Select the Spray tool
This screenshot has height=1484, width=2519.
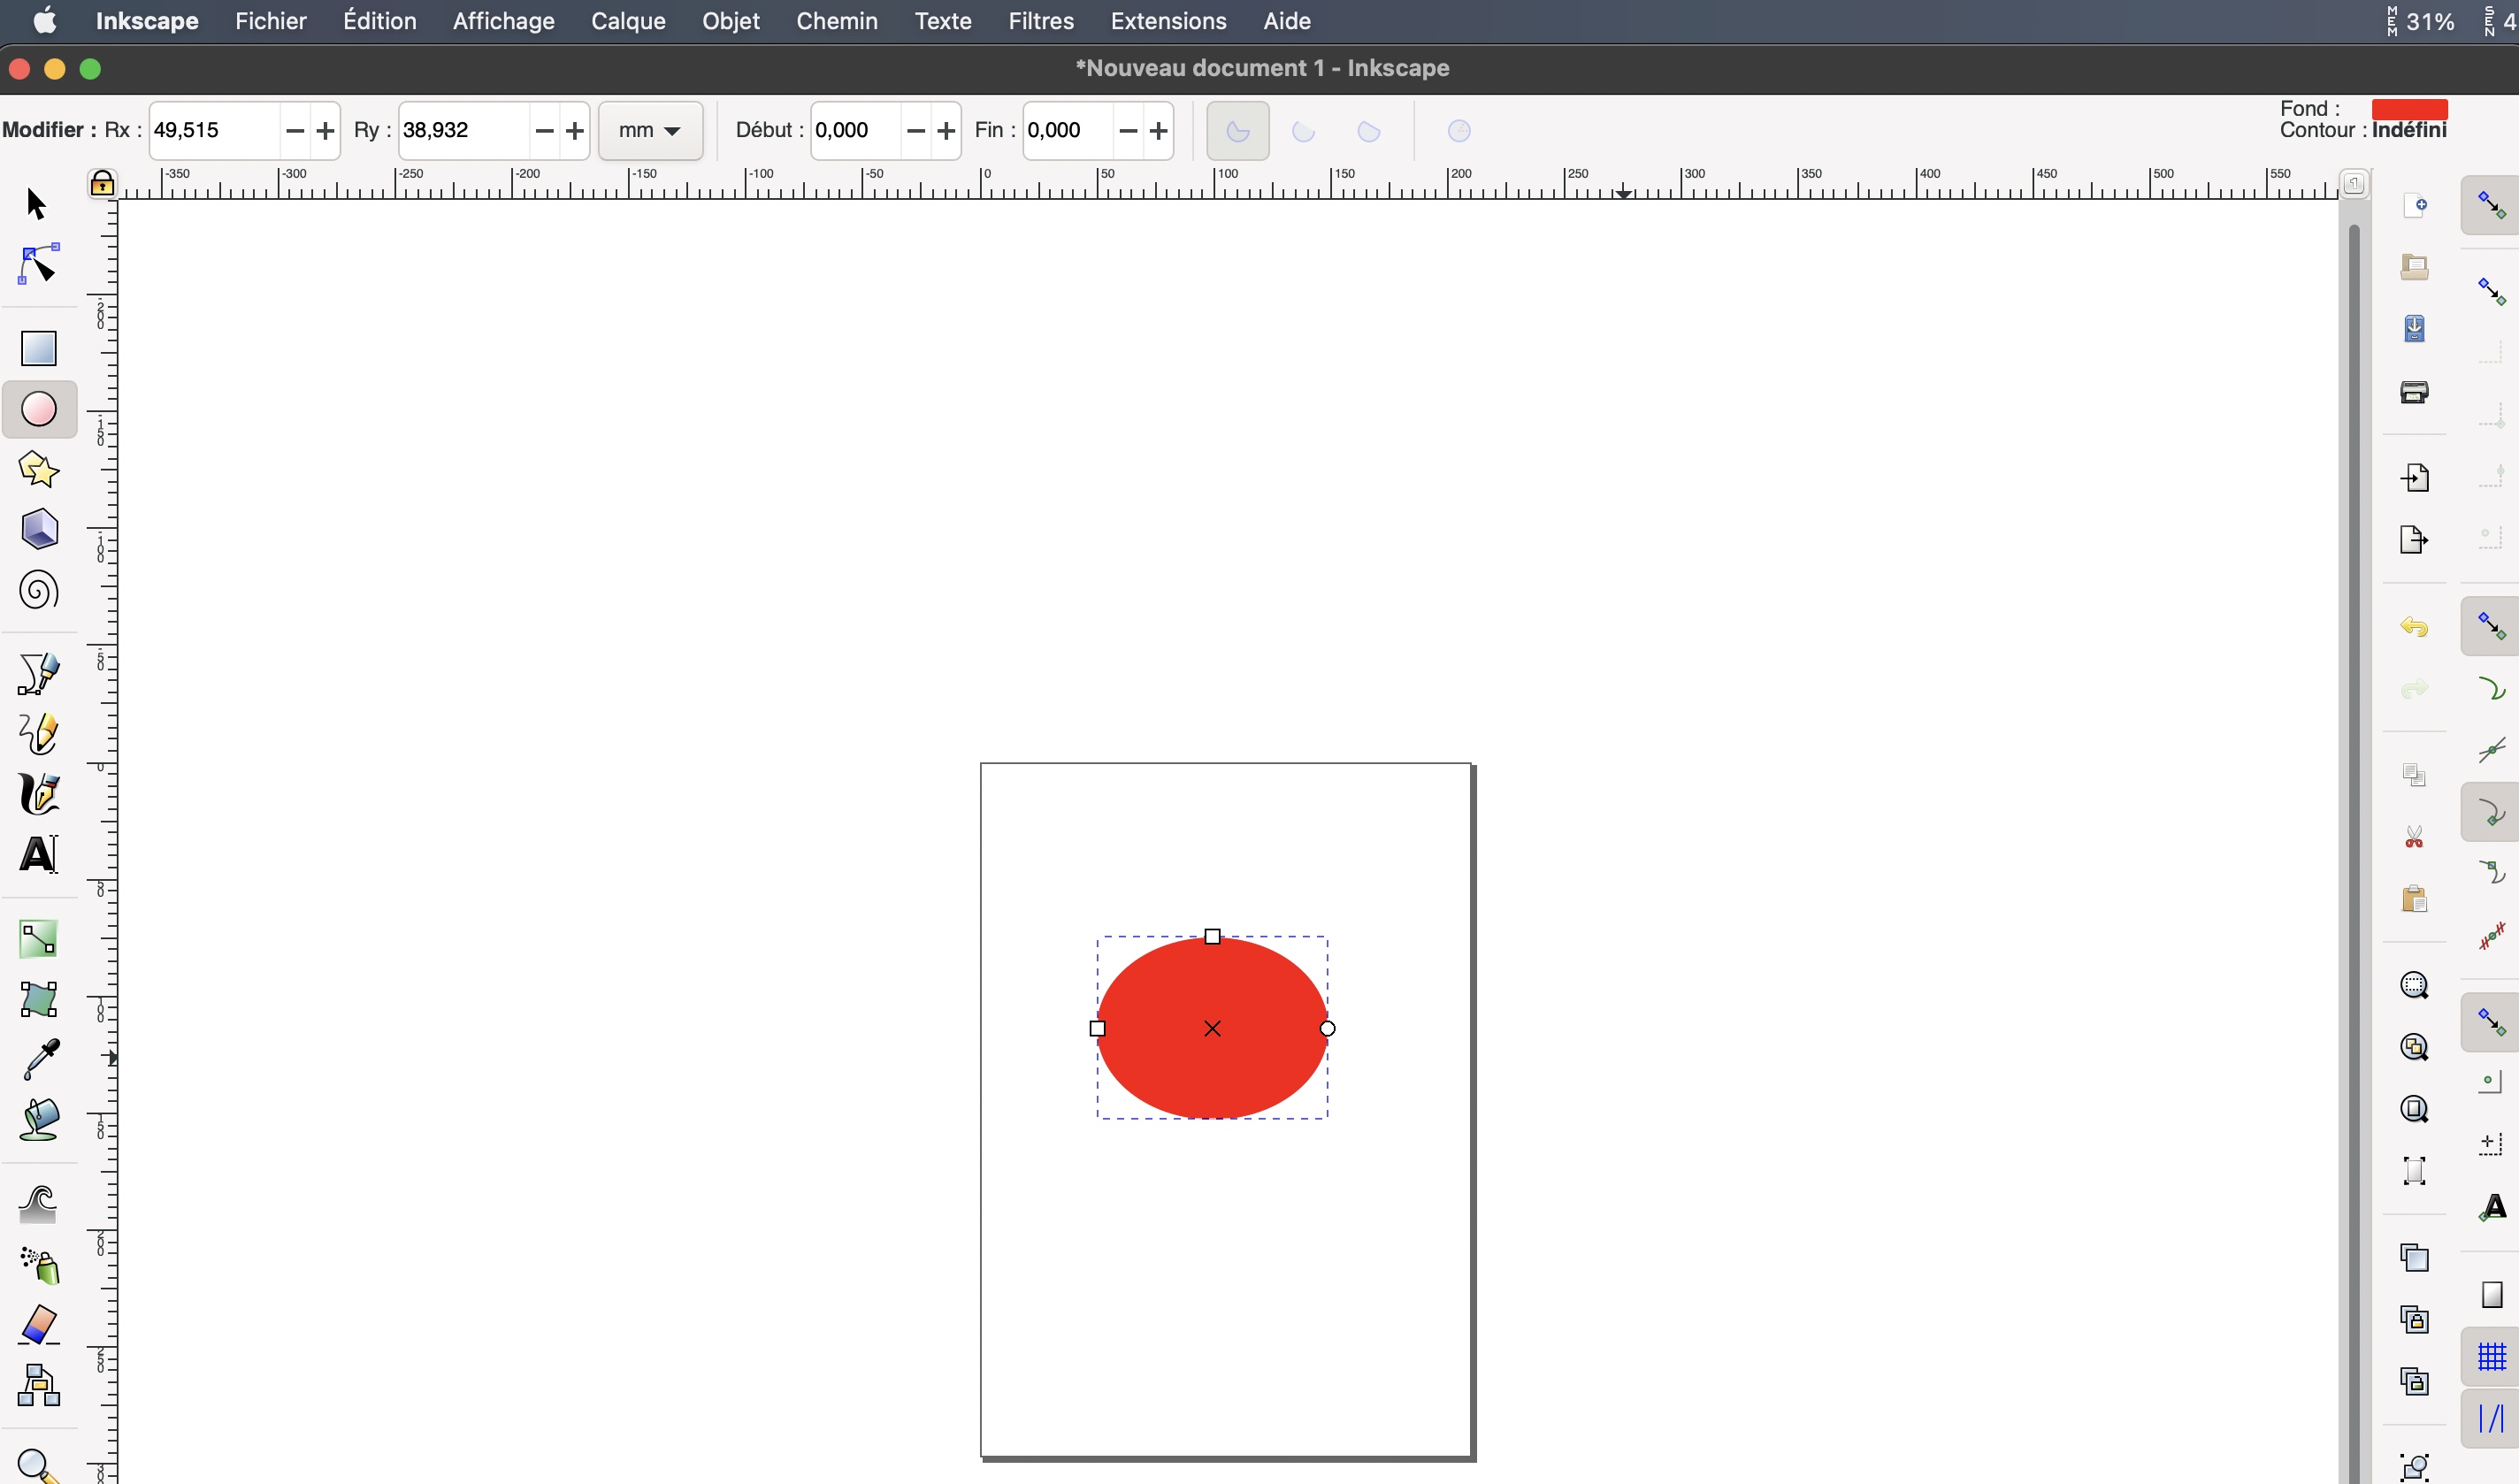click(39, 1265)
